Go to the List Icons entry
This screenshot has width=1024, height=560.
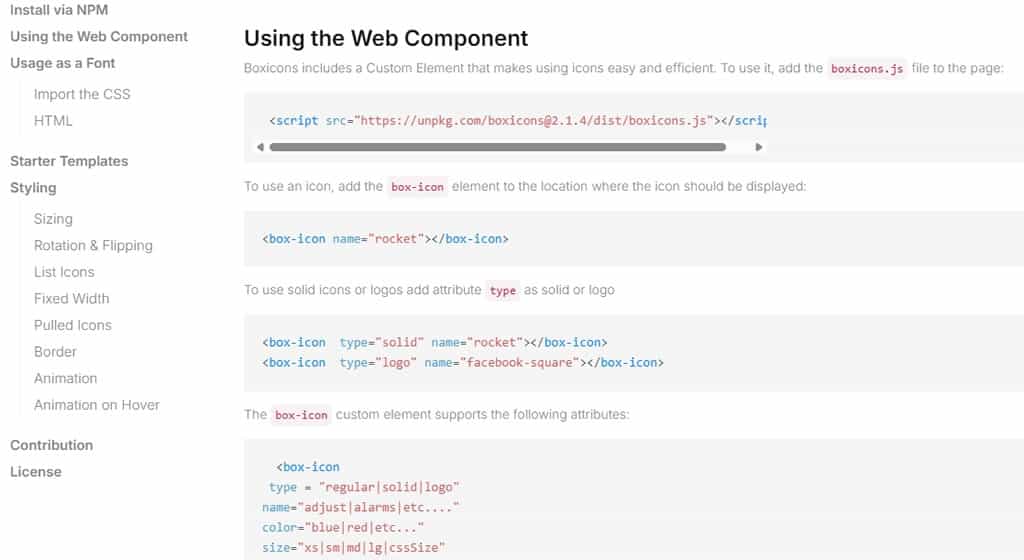pyautogui.click(x=64, y=272)
